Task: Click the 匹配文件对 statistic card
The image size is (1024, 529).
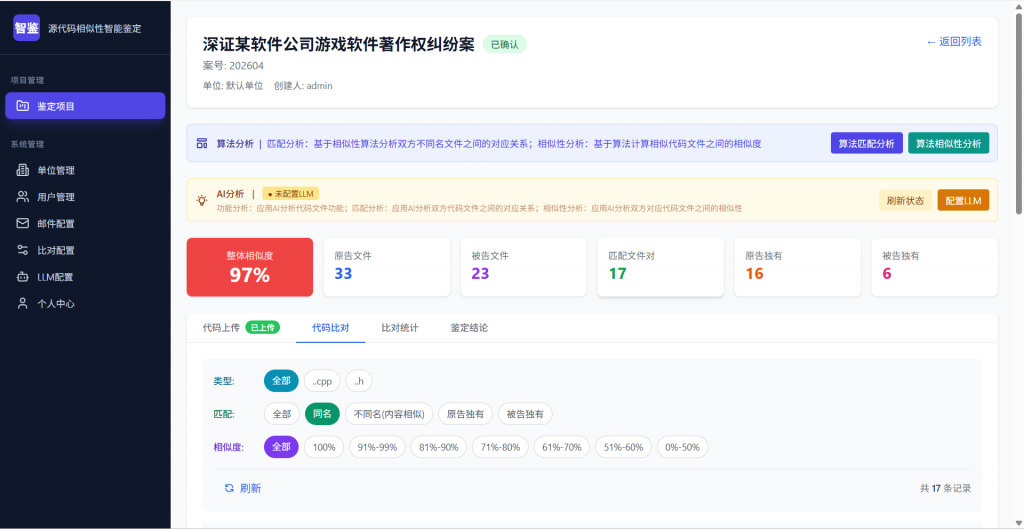Action: click(660, 267)
